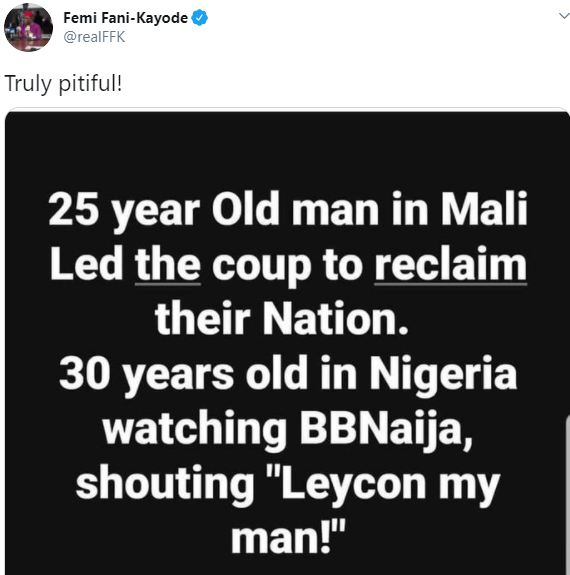Click the word 'Mali' in the image
The height and width of the screenshot is (575, 570).
point(484,208)
